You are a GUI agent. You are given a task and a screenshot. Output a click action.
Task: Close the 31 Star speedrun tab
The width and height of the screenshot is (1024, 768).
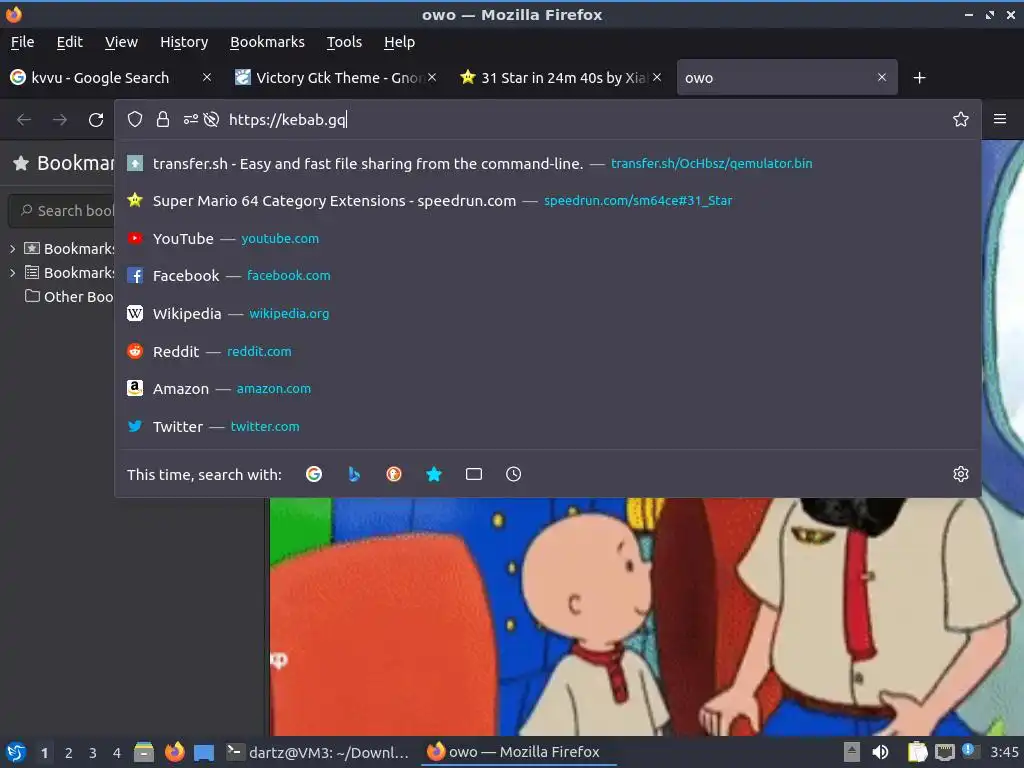click(657, 77)
